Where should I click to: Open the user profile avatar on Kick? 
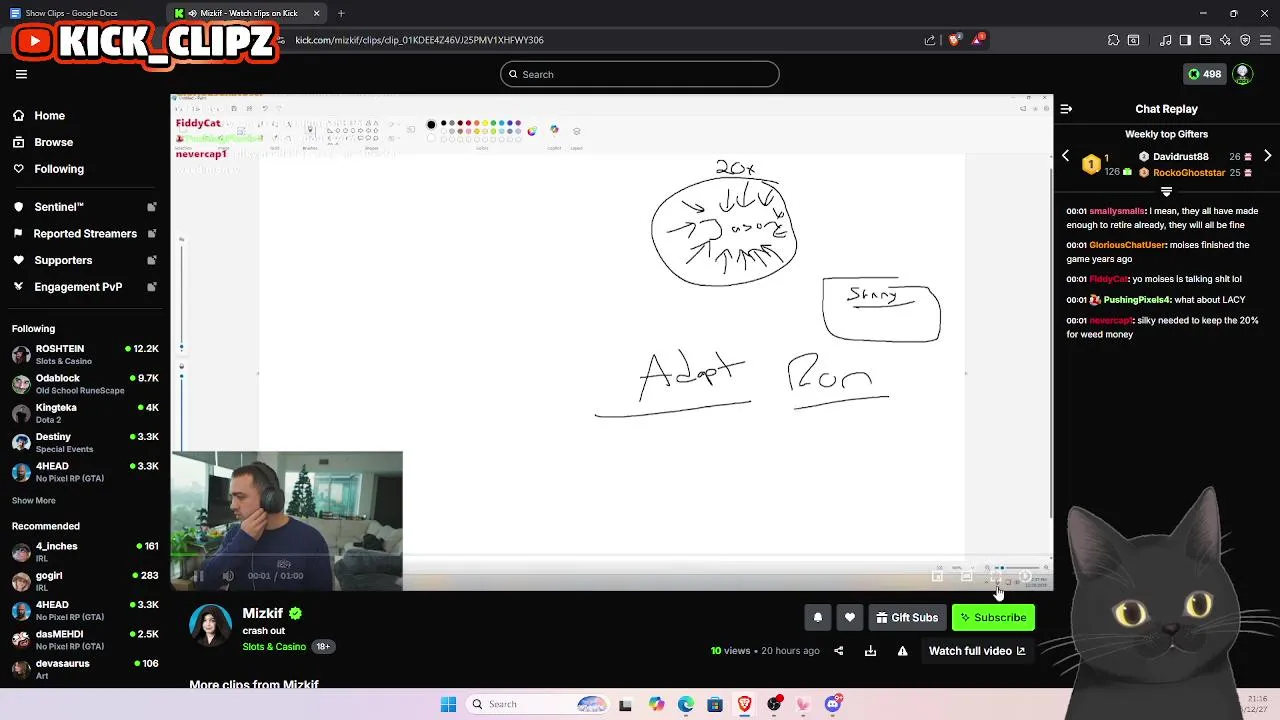point(1243,74)
